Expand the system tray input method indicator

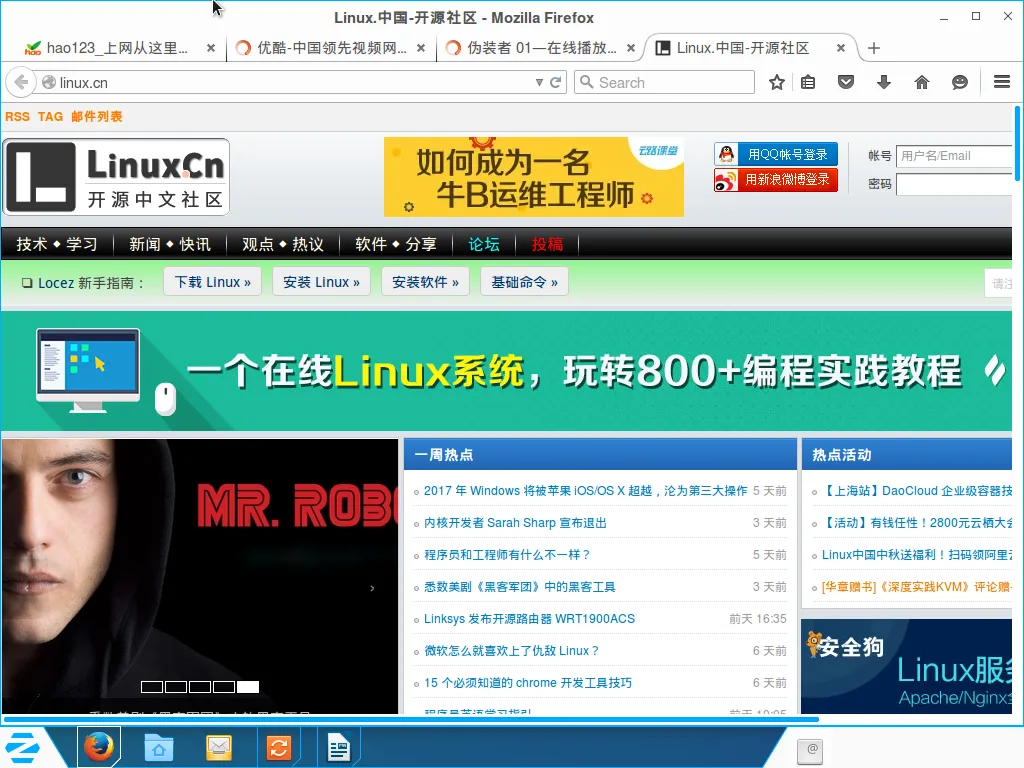(810, 751)
